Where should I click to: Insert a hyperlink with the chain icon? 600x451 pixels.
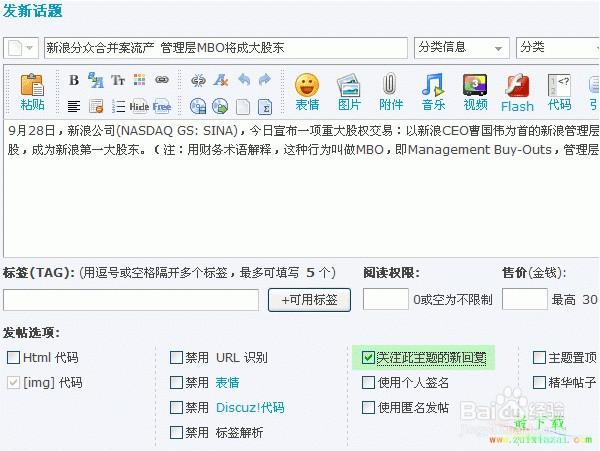pos(162,80)
